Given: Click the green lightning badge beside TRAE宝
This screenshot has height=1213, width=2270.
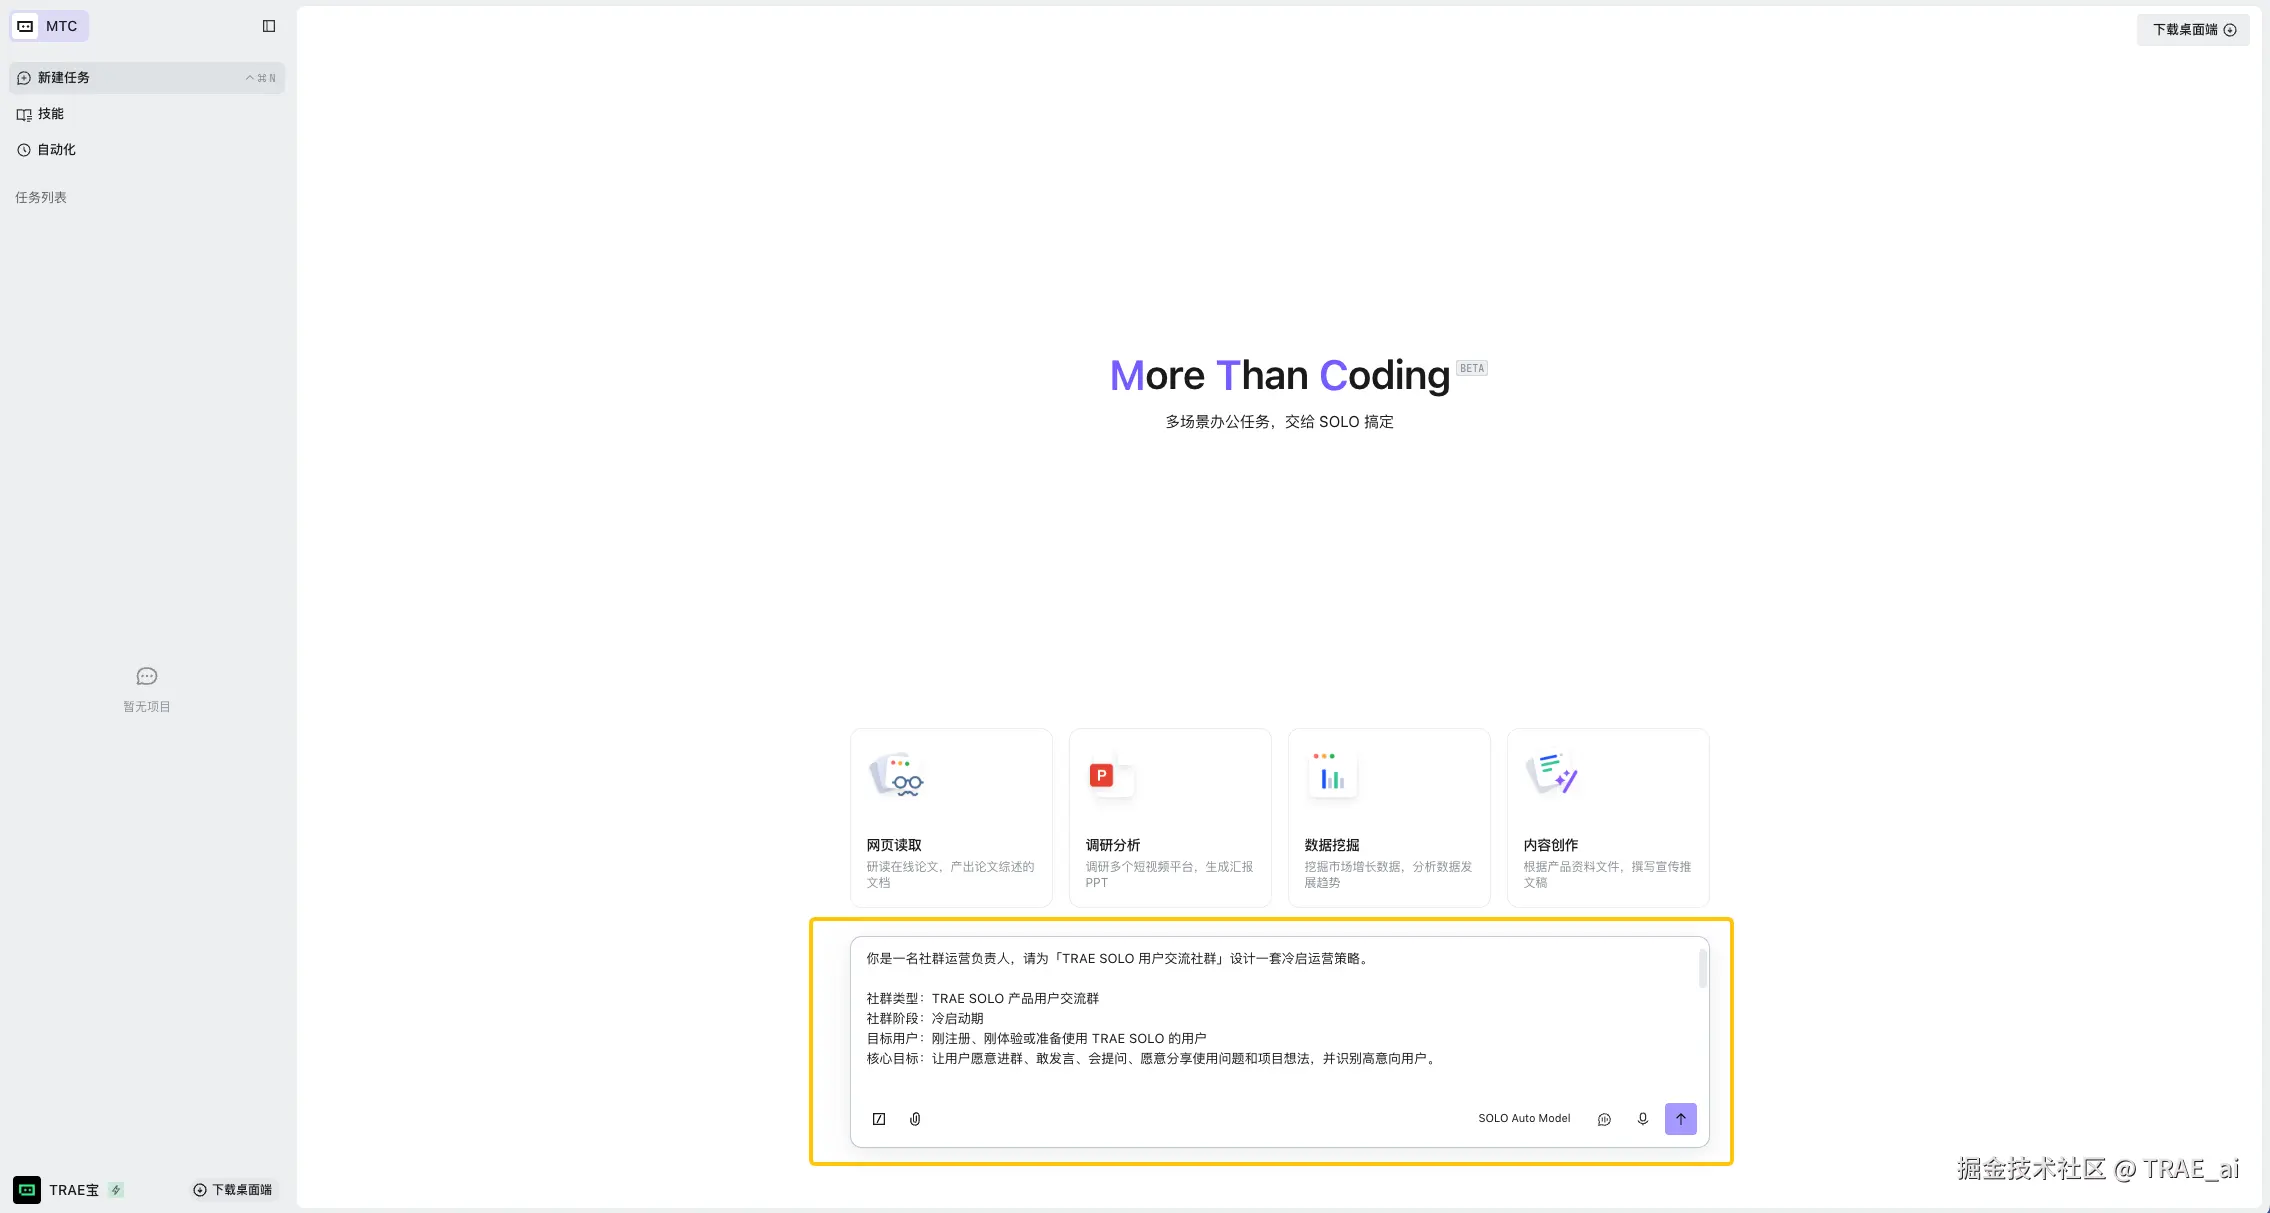Looking at the screenshot, I should [x=116, y=1190].
